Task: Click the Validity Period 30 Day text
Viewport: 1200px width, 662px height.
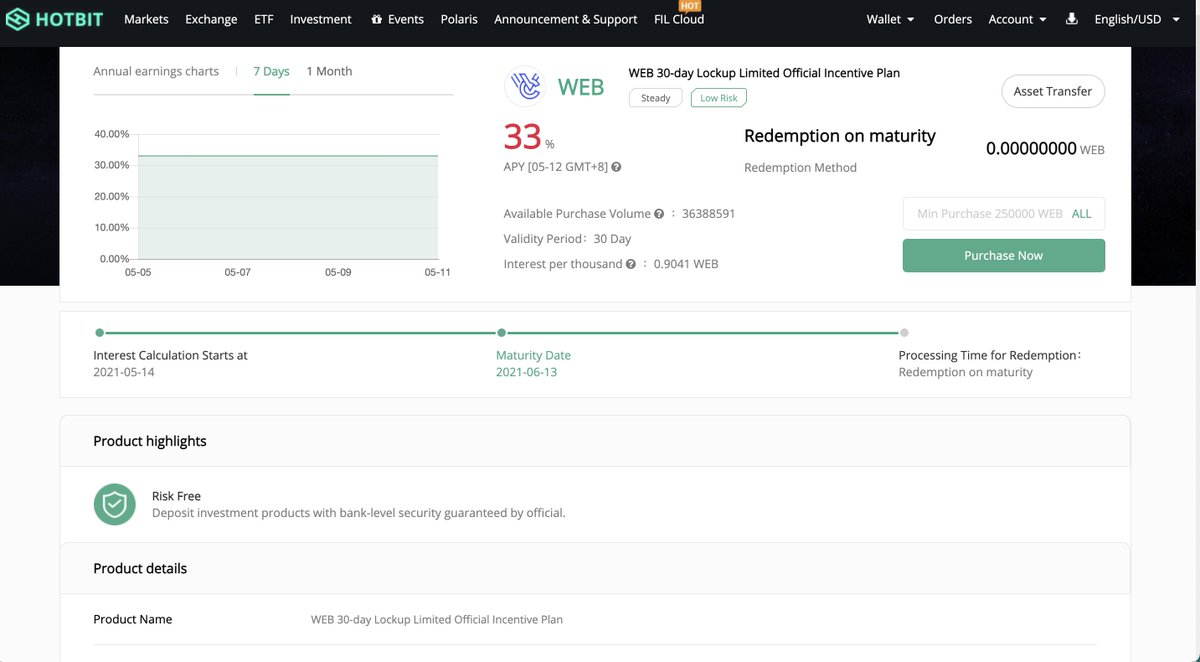Action: pos(567,239)
